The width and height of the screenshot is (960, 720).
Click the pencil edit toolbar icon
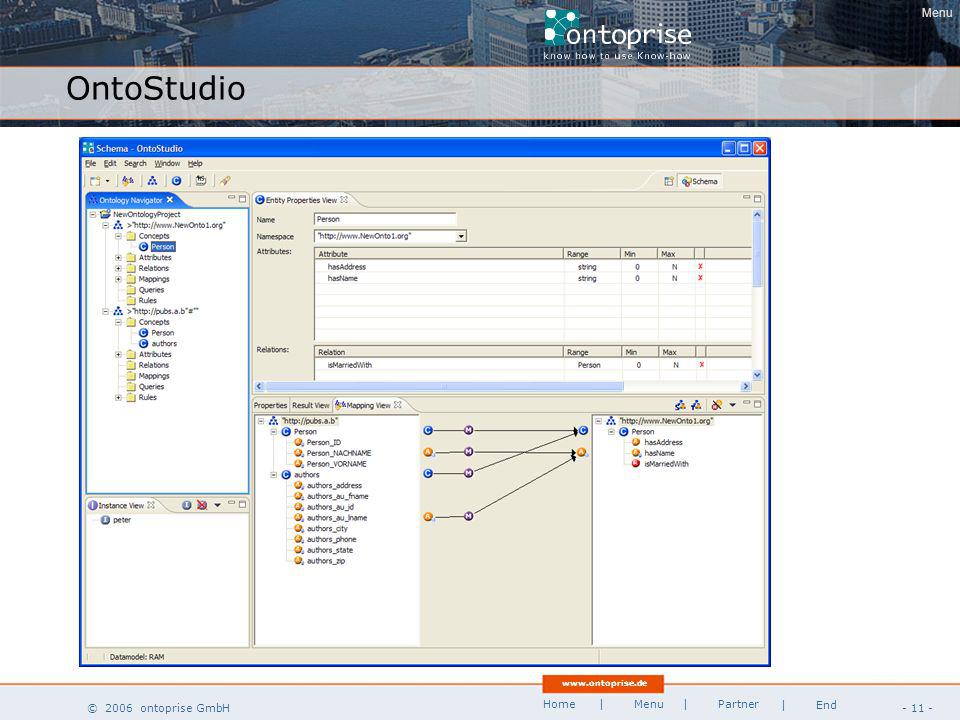[x=225, y=181]
